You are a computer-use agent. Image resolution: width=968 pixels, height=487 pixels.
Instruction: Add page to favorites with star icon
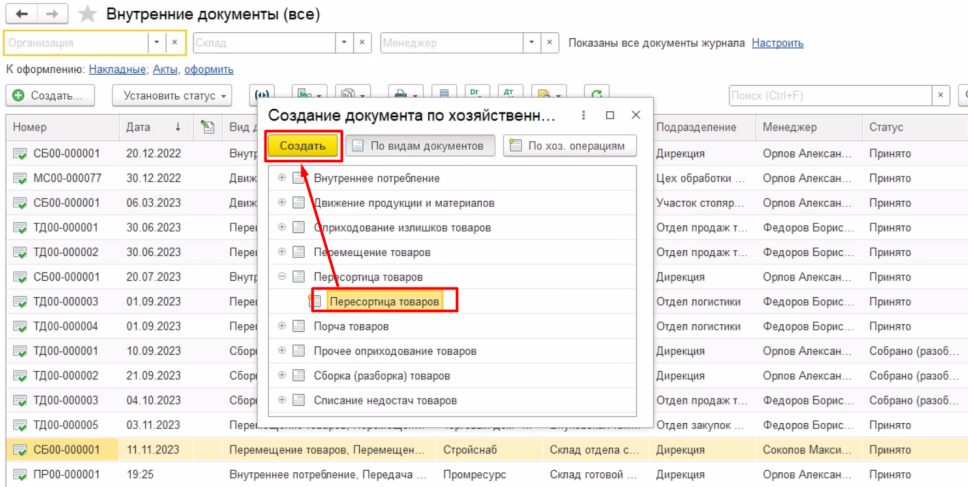pyautogui.click(x=88, y=14)
